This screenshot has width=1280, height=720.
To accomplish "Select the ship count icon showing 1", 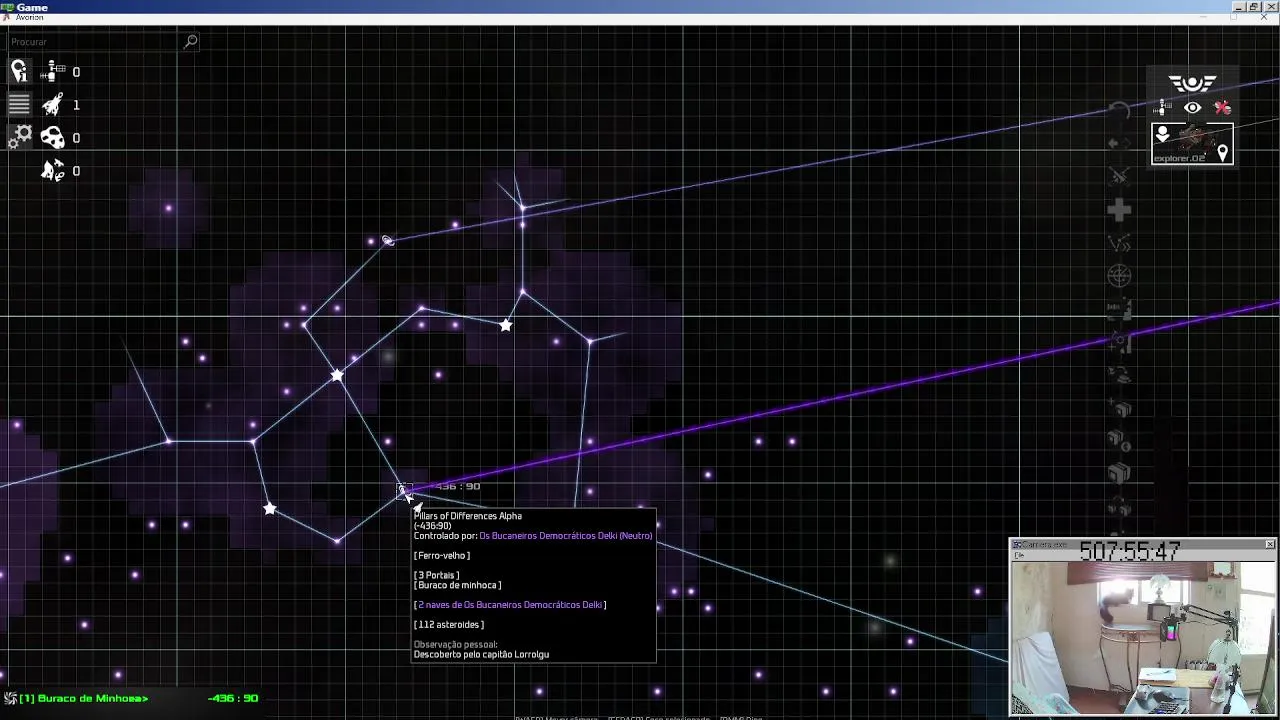I will click(x=53, y=104).
